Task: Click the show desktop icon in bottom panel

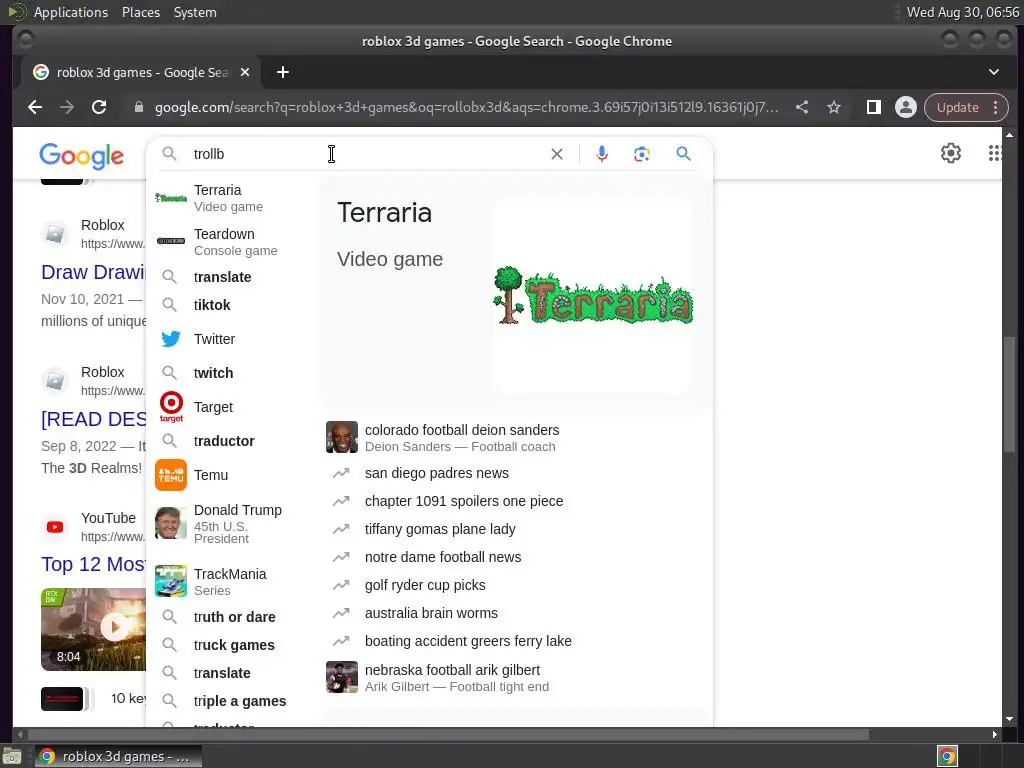Action: 12,756
